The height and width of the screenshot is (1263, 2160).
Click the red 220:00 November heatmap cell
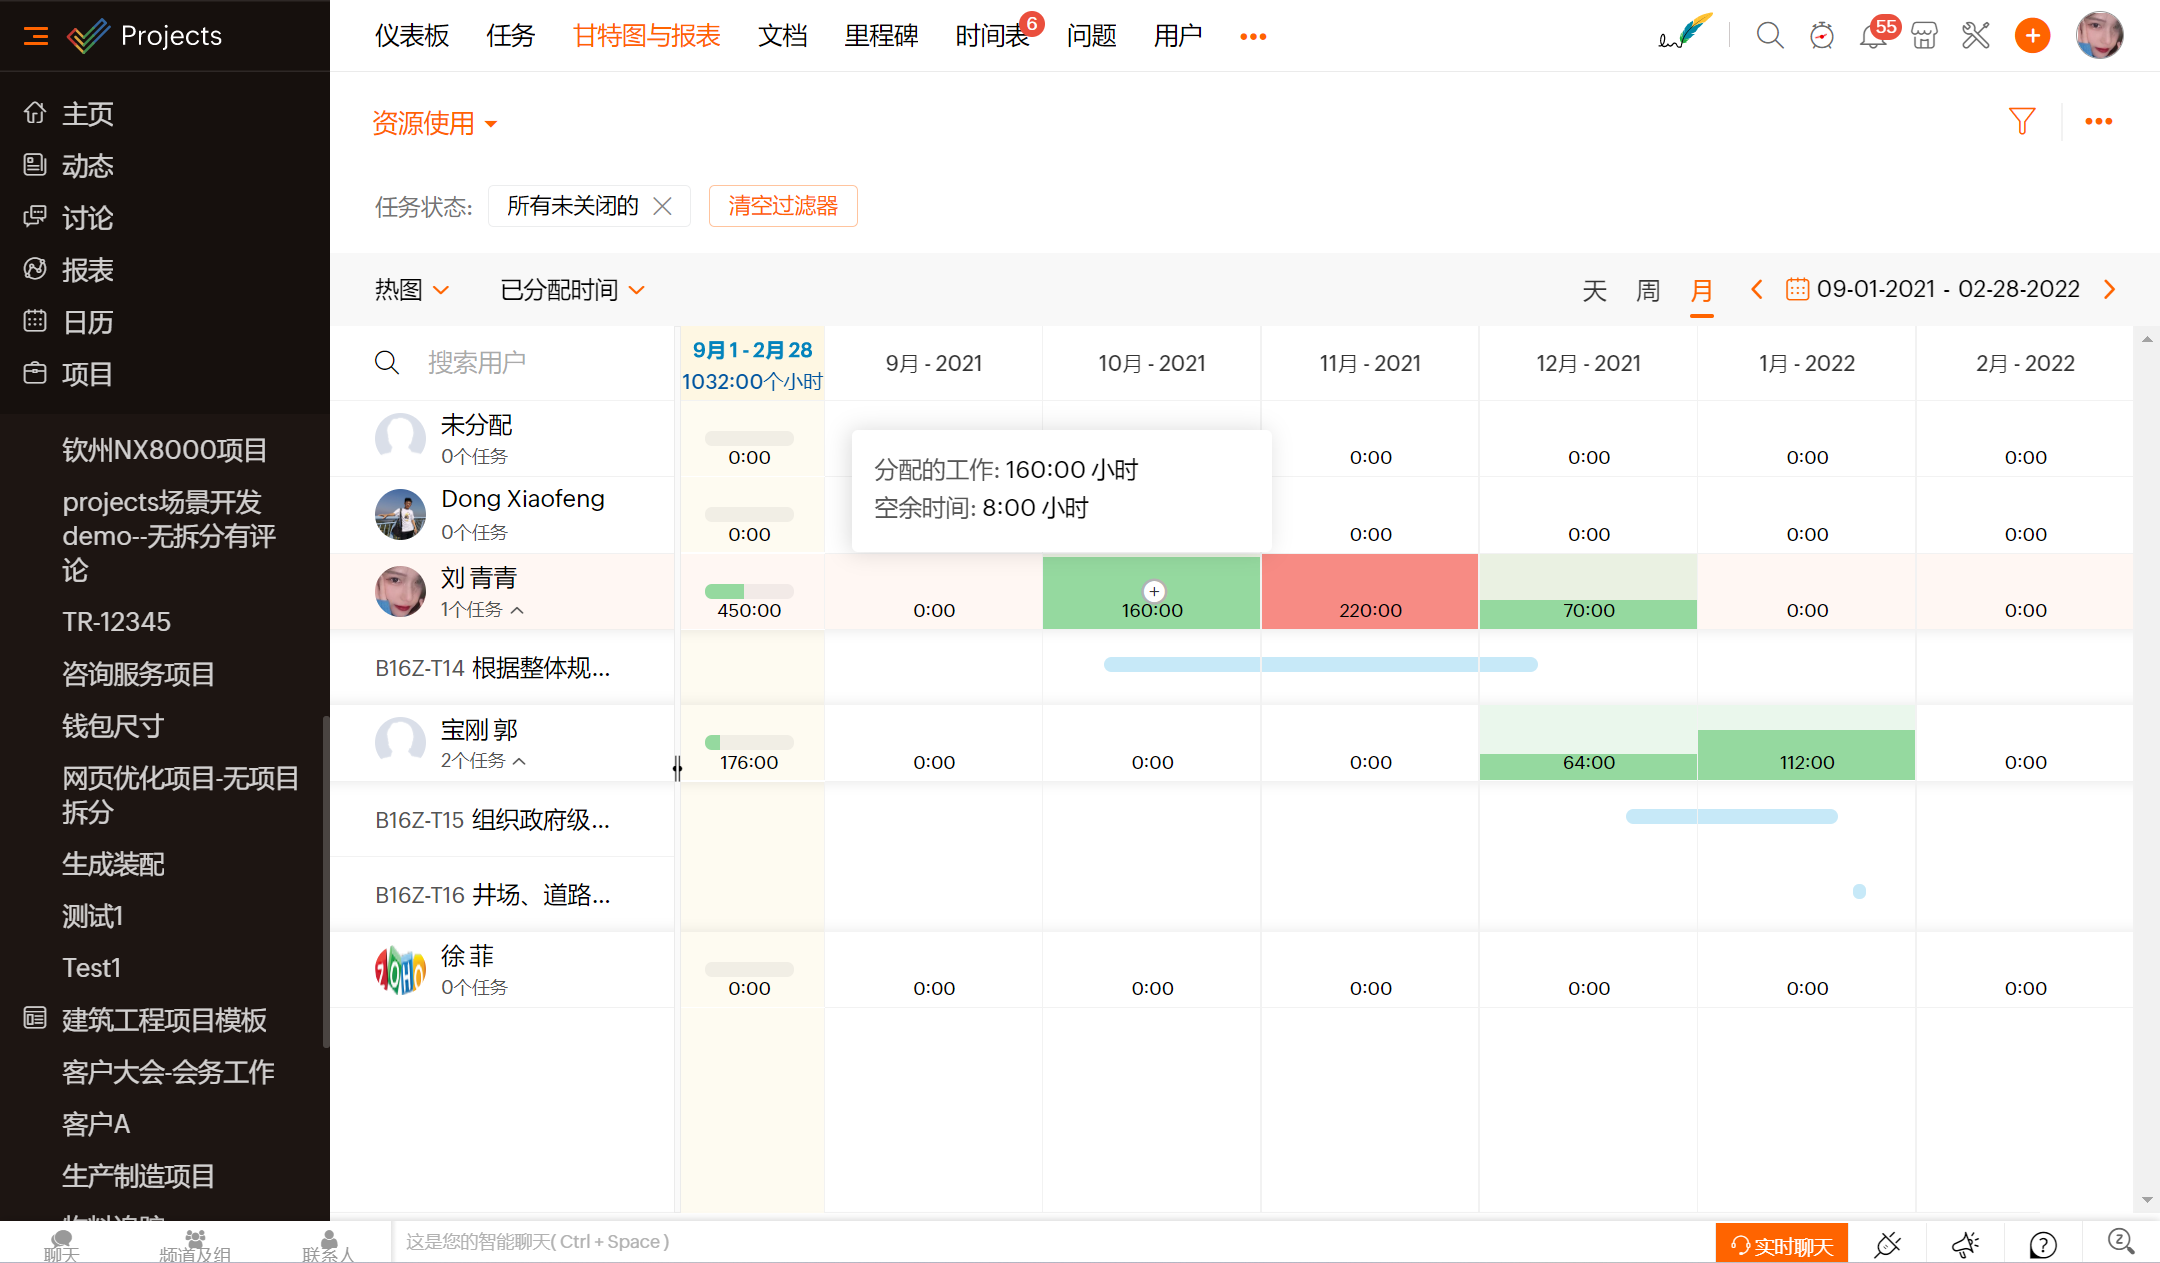tap(1369, 591)
